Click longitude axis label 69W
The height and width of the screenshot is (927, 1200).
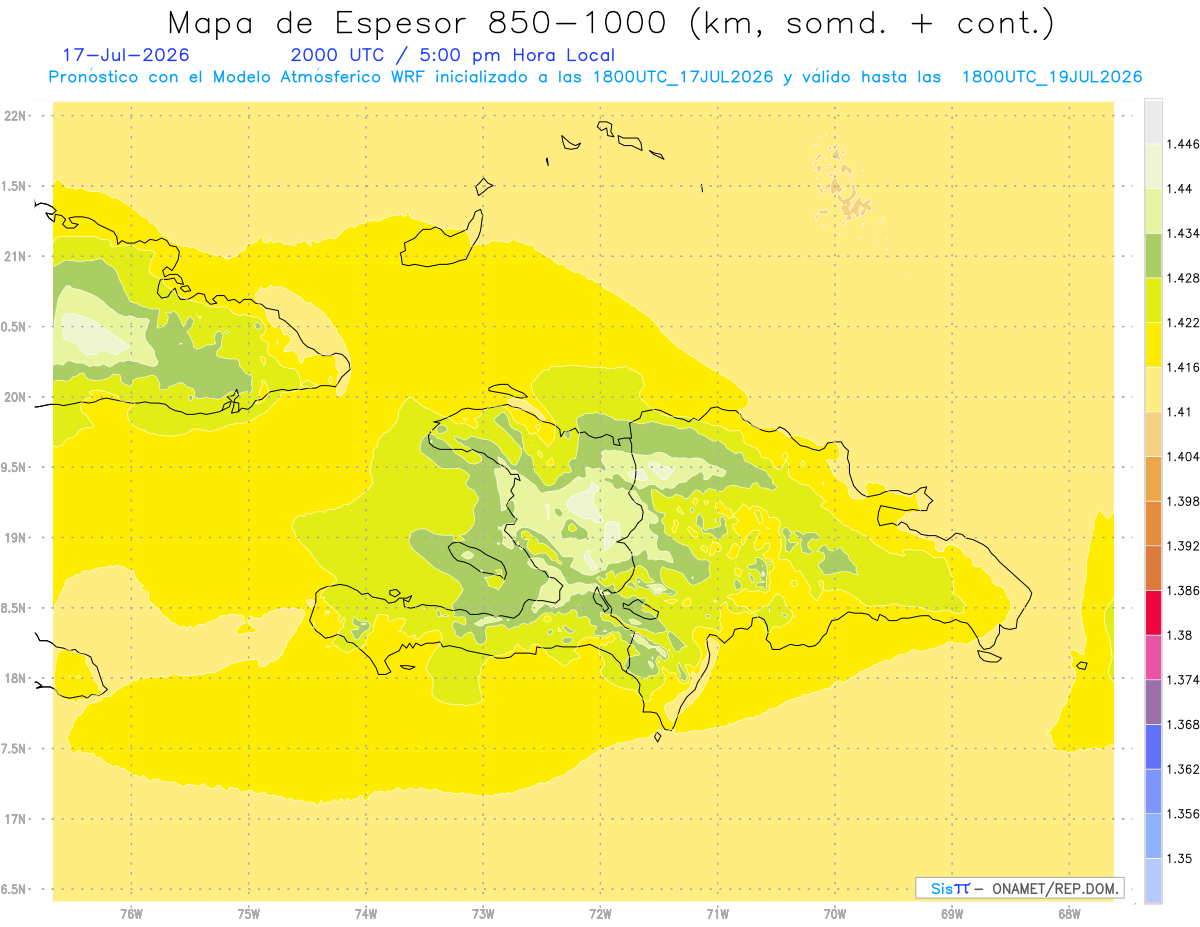952,915
